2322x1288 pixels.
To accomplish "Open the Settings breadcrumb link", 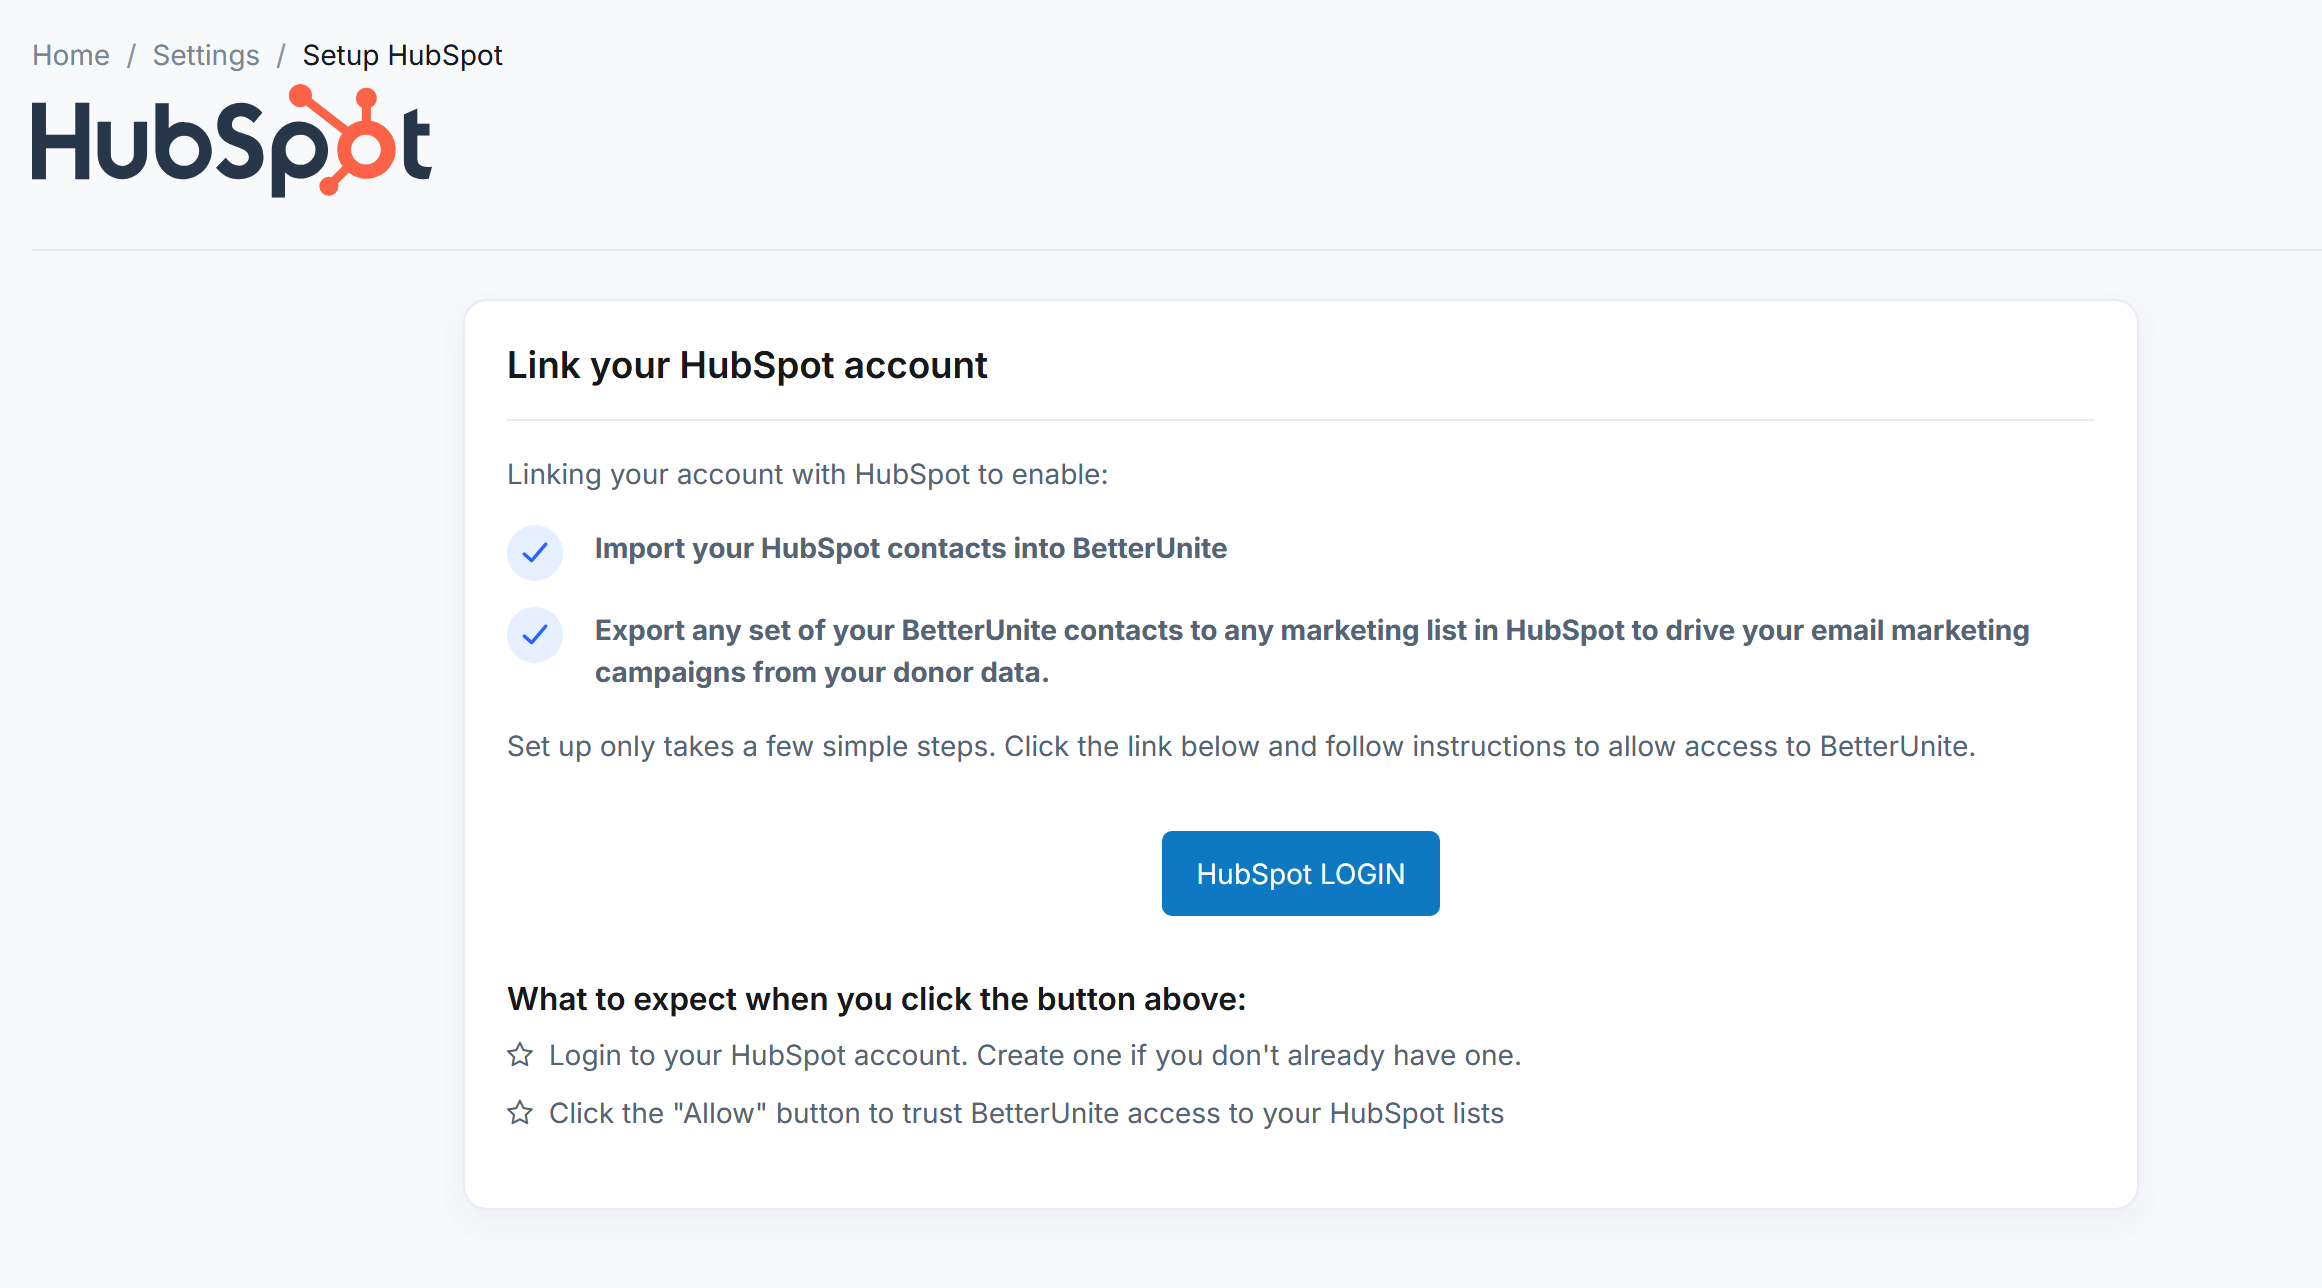I will coord(206,55).
